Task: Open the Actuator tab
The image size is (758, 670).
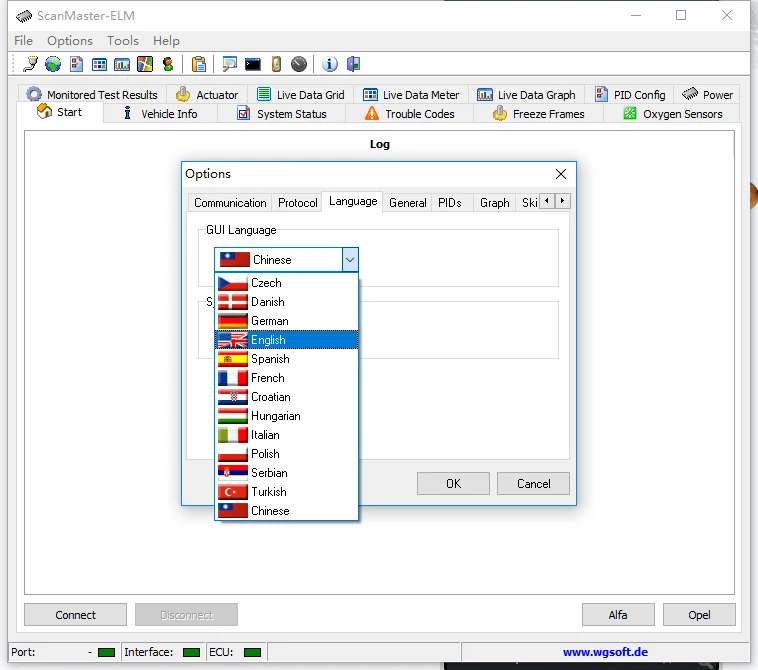Action: [207, 94]
